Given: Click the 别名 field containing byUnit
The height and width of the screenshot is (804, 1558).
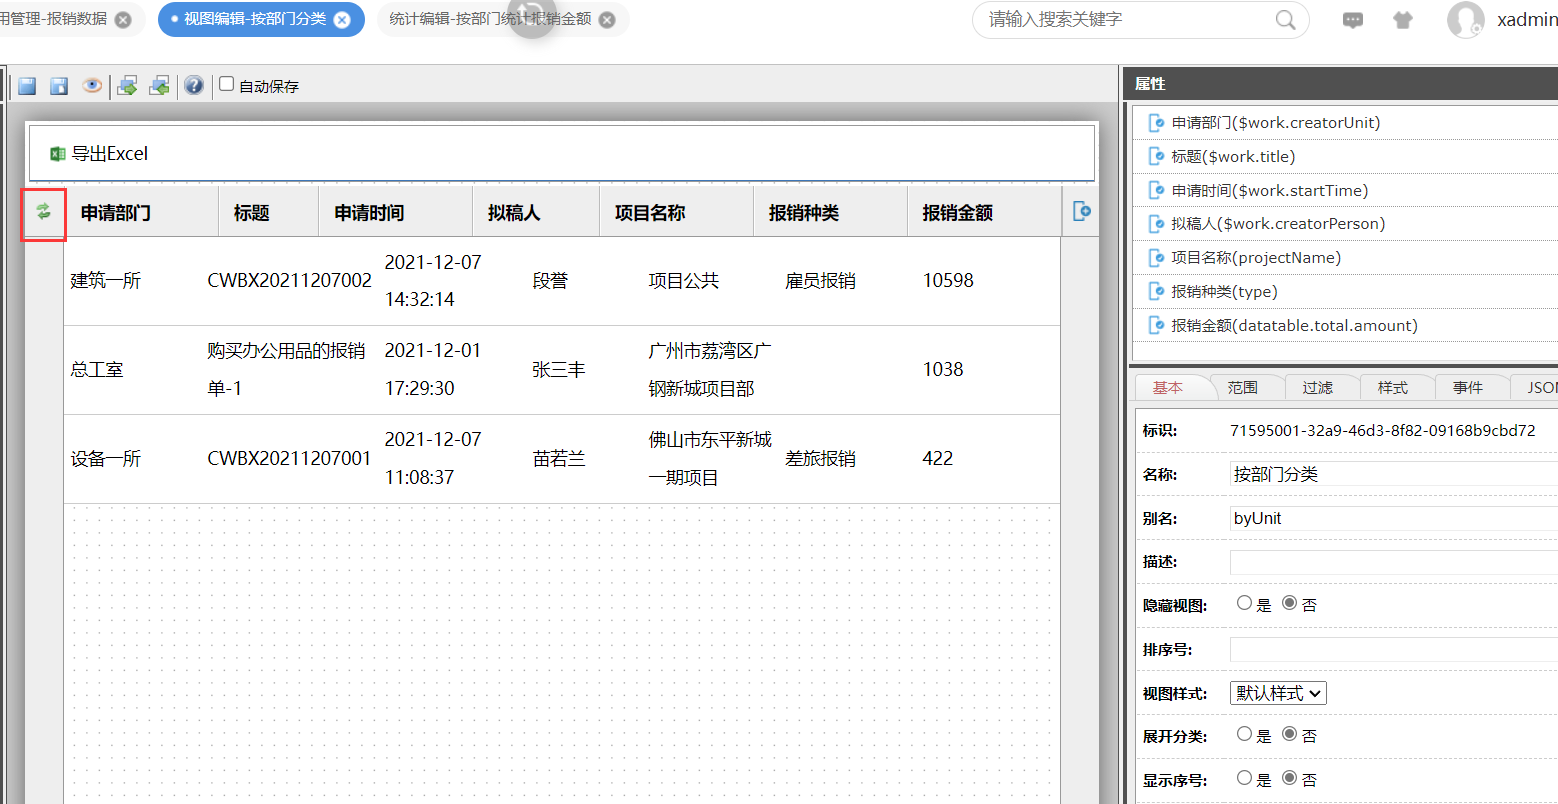Looking at the screenshot, I should click(1394, 518).
